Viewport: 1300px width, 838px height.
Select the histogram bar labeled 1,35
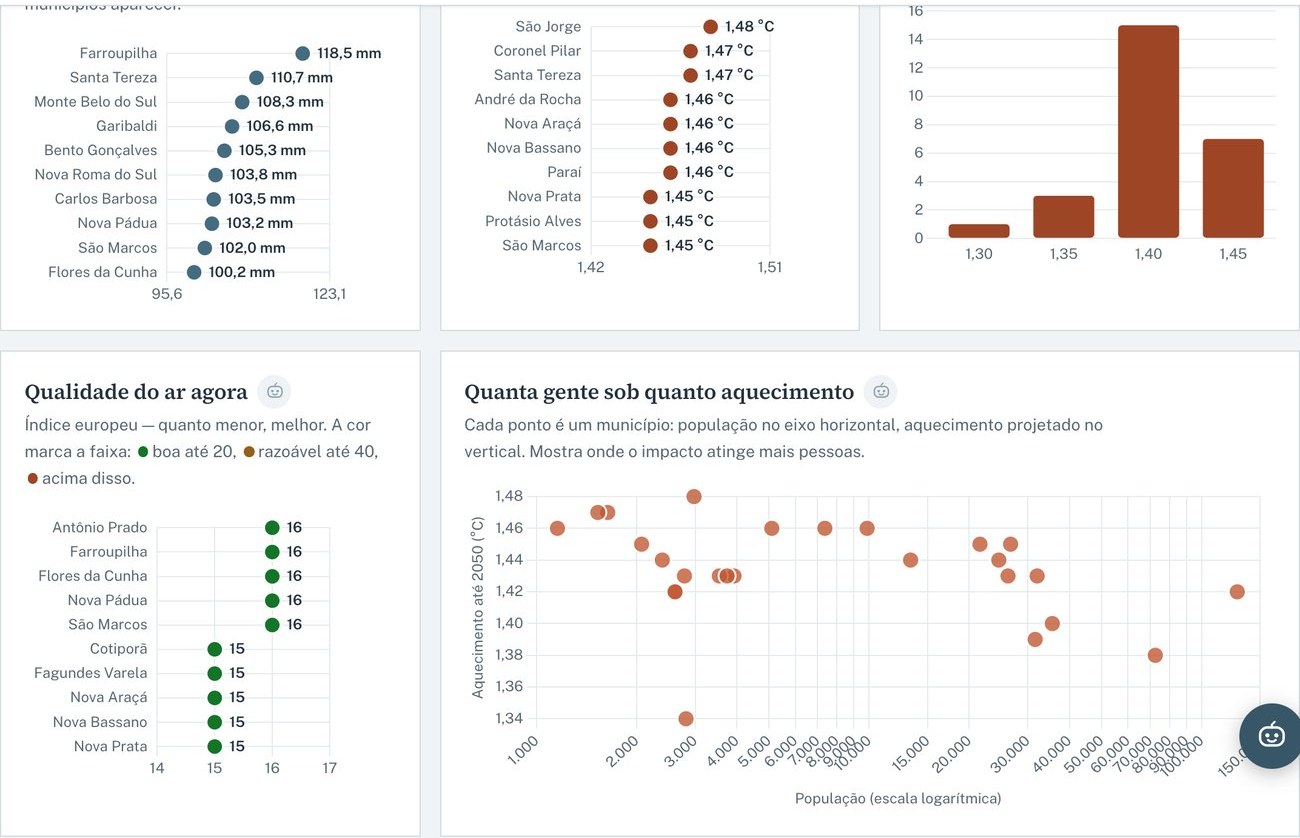click(1064, 217)
